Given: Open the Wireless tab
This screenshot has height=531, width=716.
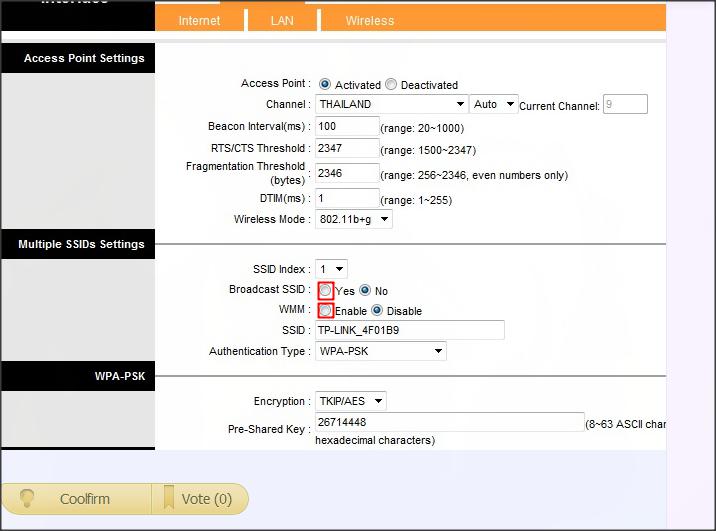Looking at the screenshot, I should click(x=370, y=21).
